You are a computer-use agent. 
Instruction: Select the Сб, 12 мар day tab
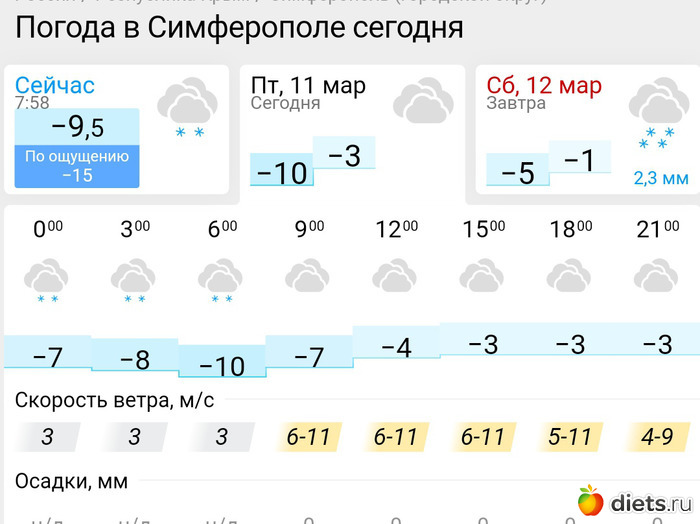544,86
